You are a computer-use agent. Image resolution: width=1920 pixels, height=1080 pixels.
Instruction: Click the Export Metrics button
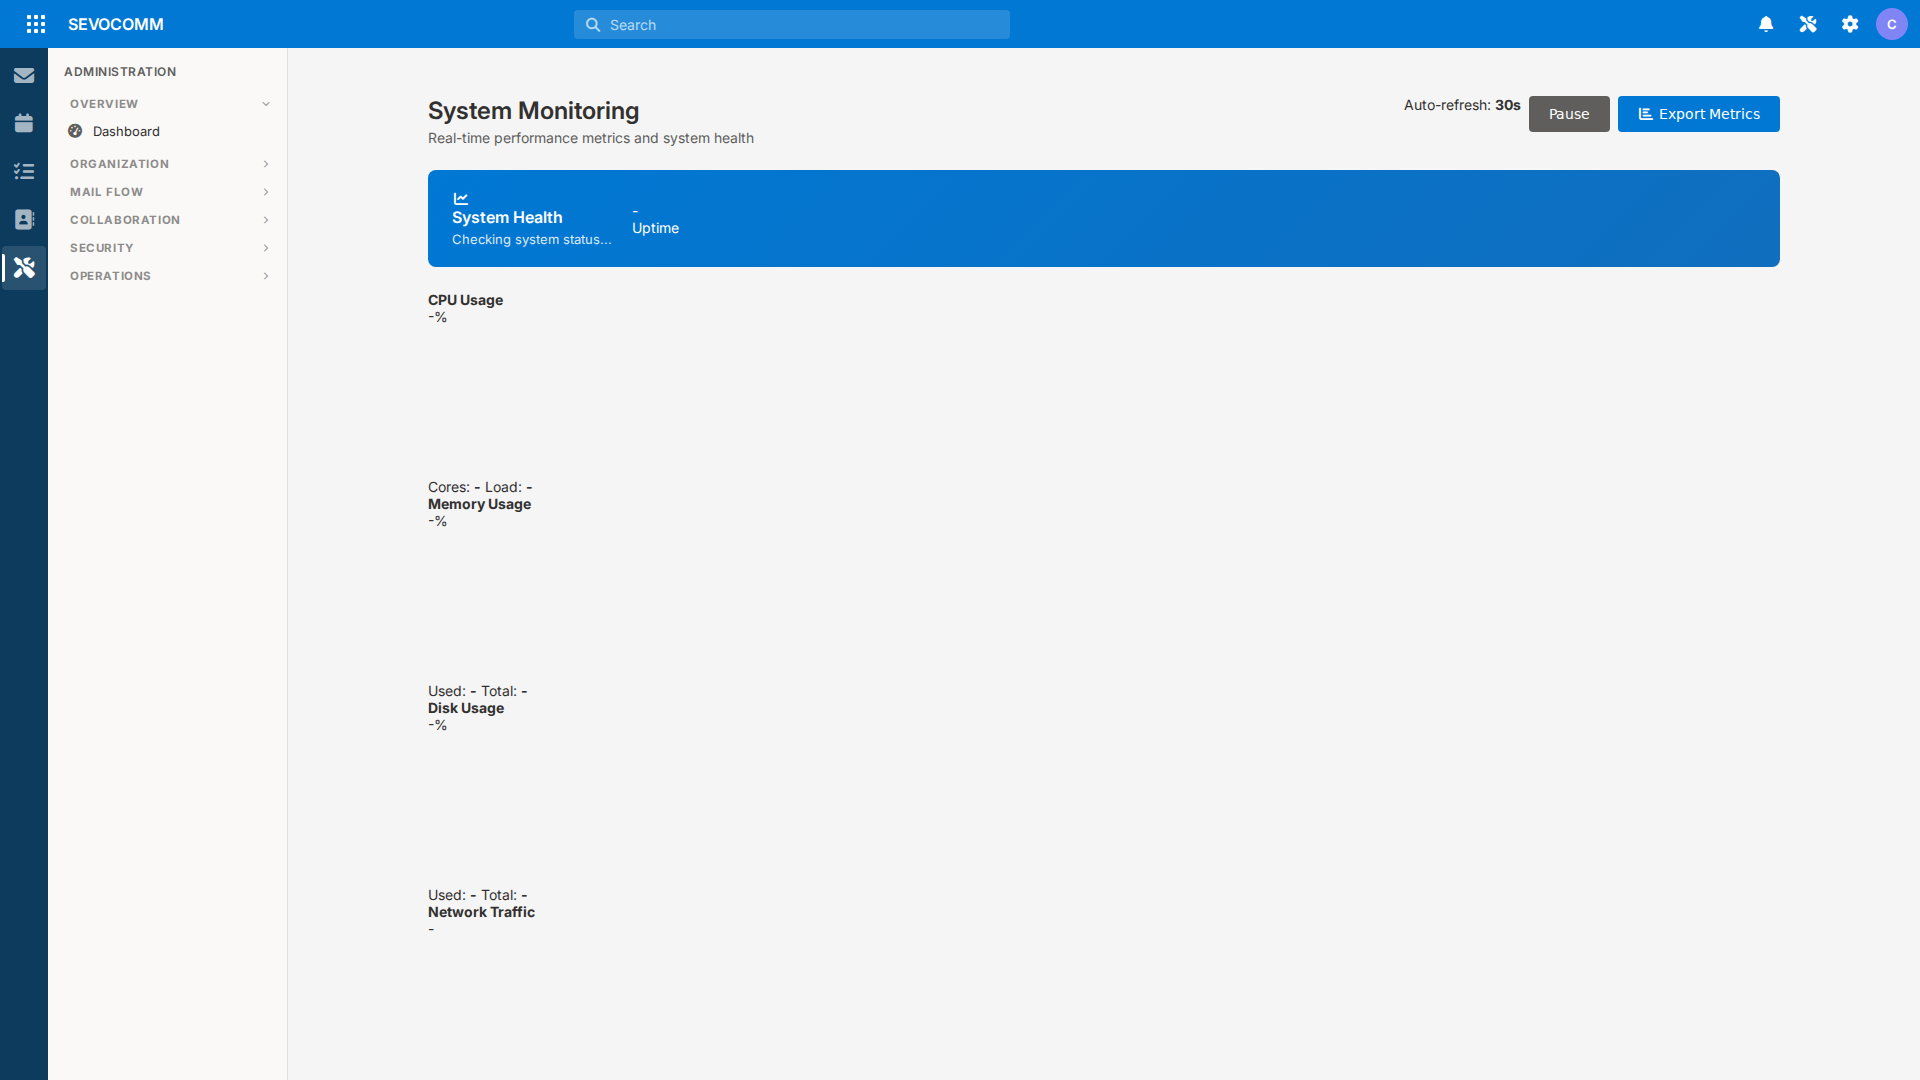[x=1698, y=113]
